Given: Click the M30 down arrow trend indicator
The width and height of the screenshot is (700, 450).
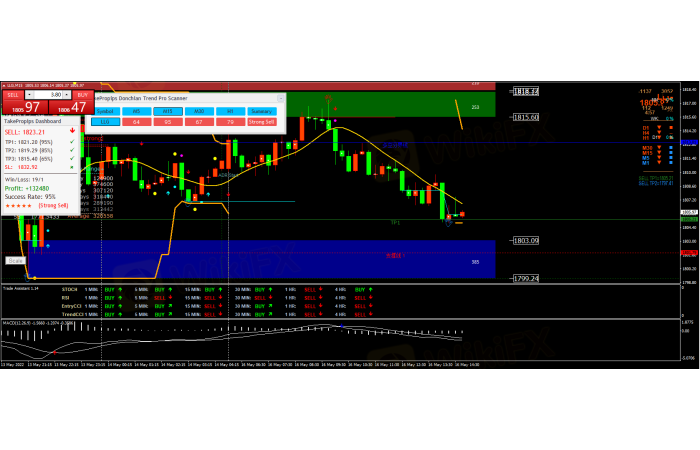Looking at the screenshot, I should [x=657, y=147].
